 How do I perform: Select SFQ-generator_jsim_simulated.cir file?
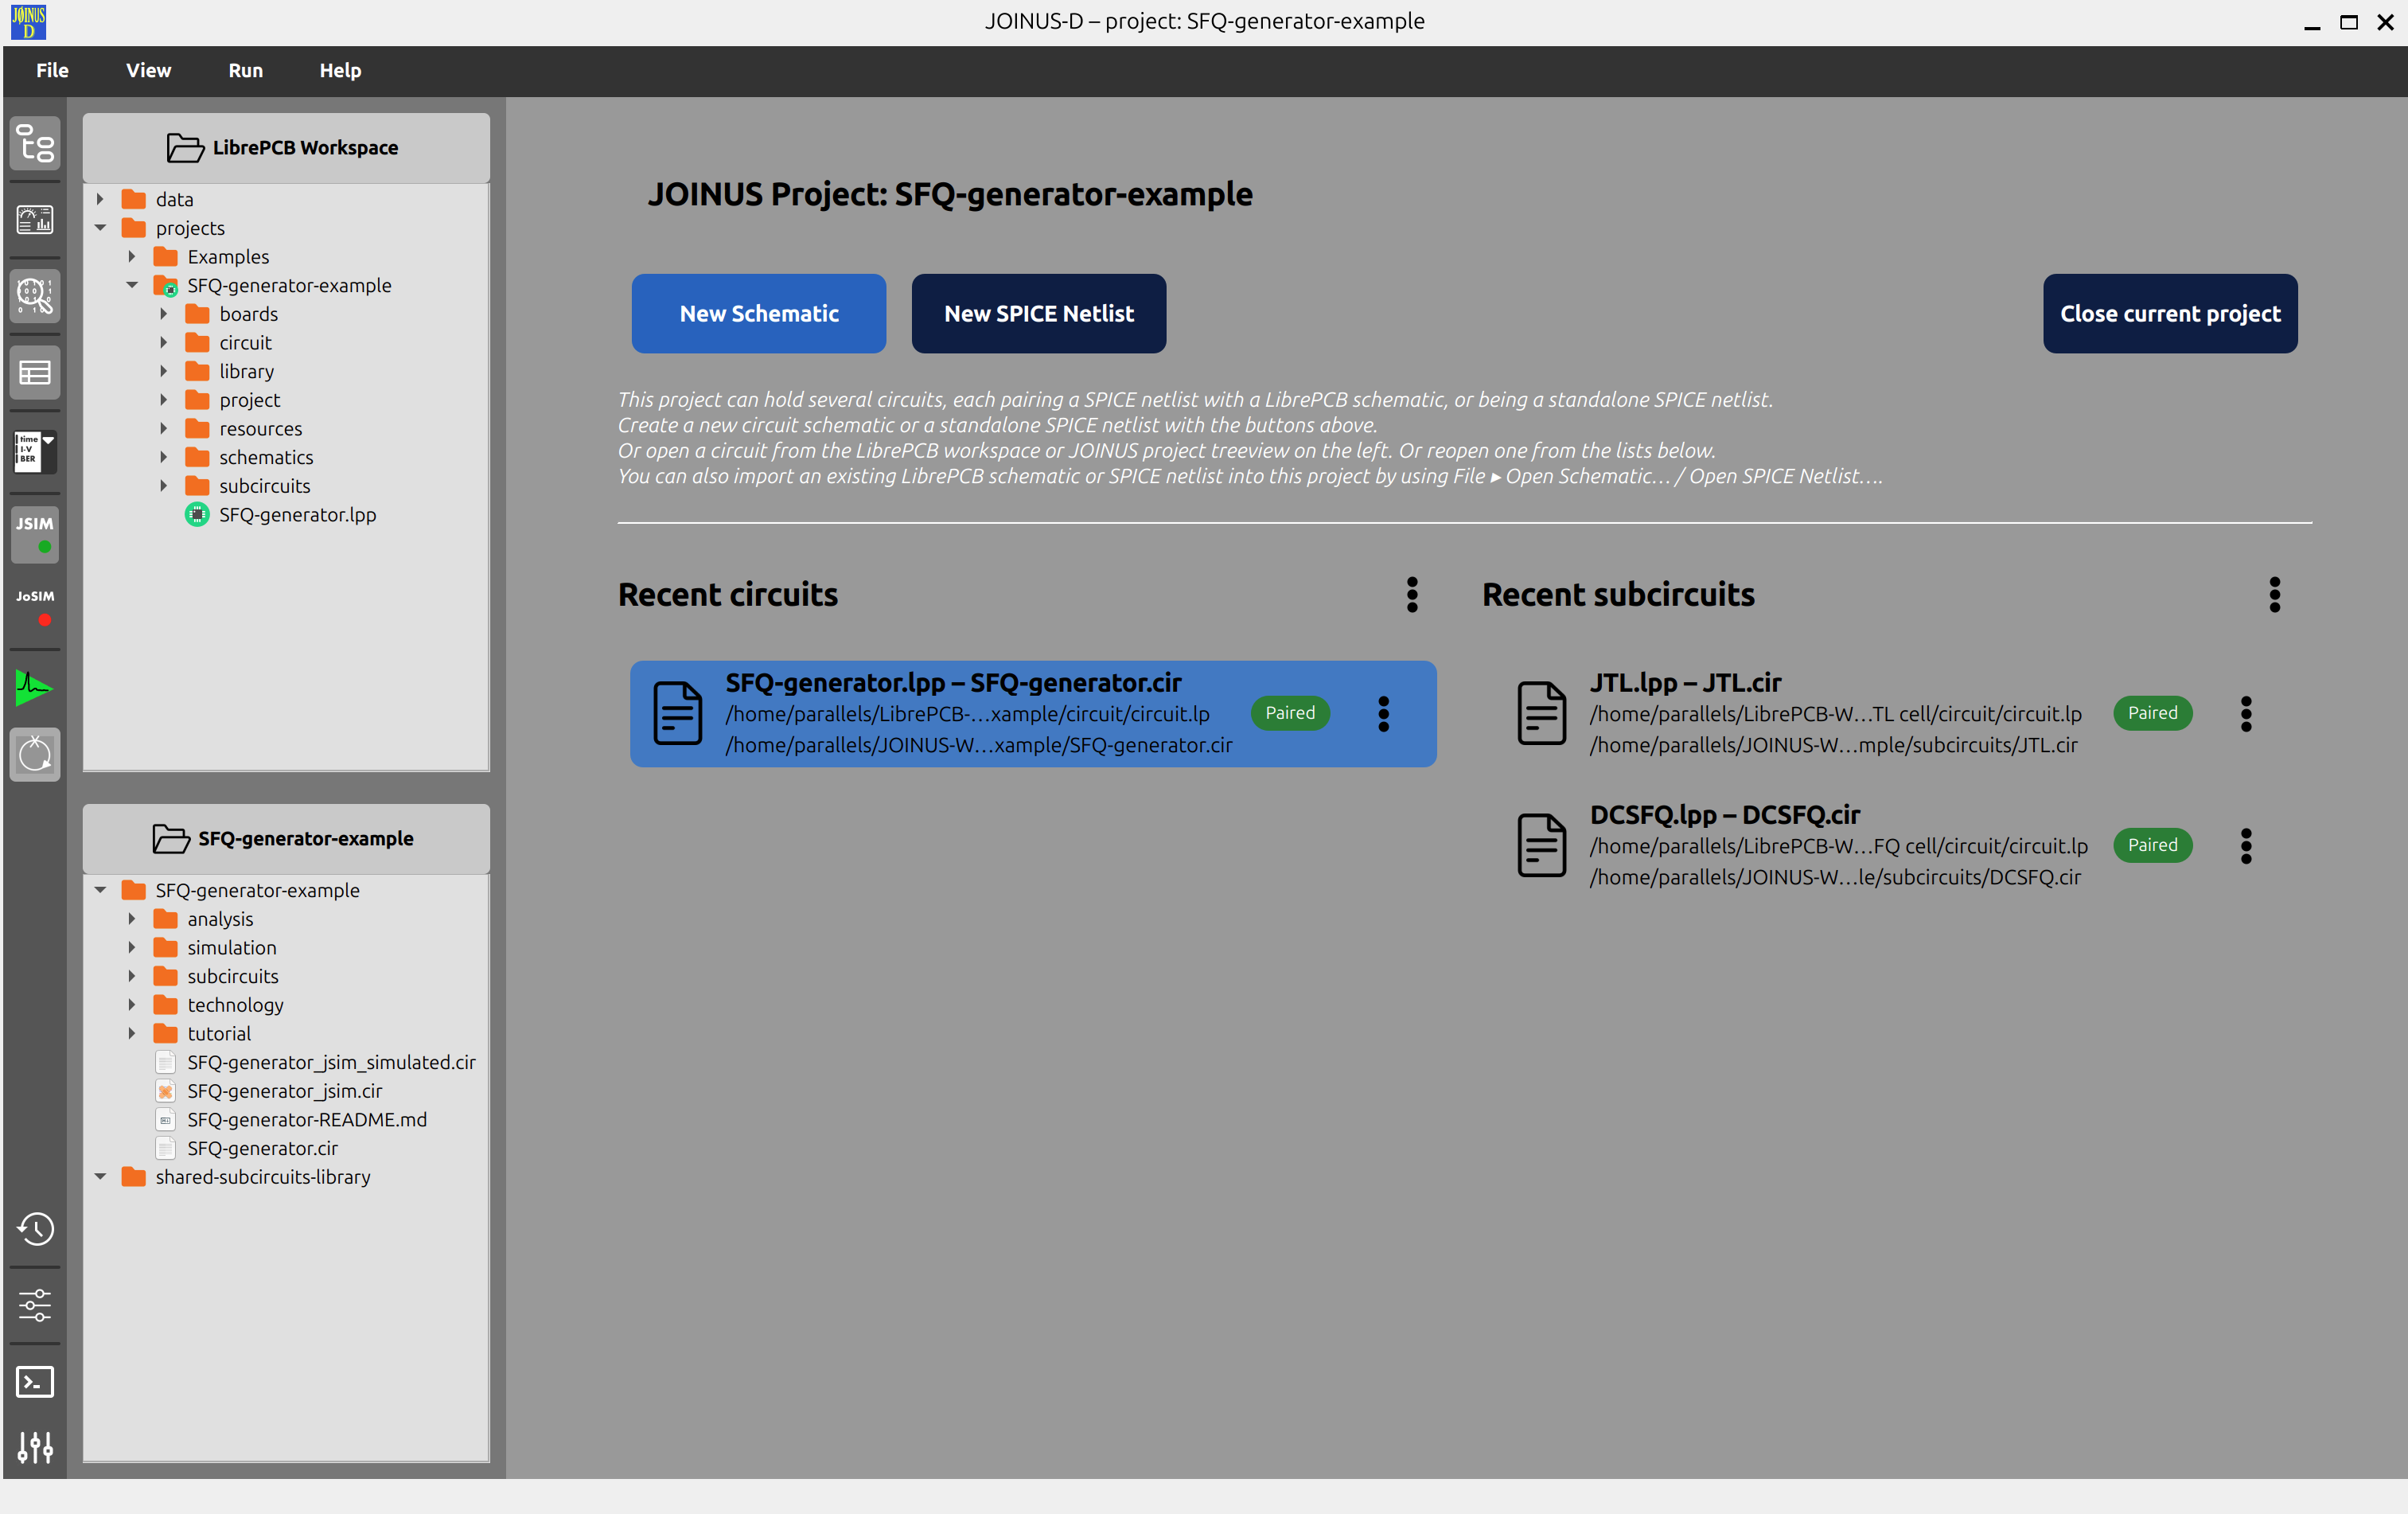click(331, 1062)
